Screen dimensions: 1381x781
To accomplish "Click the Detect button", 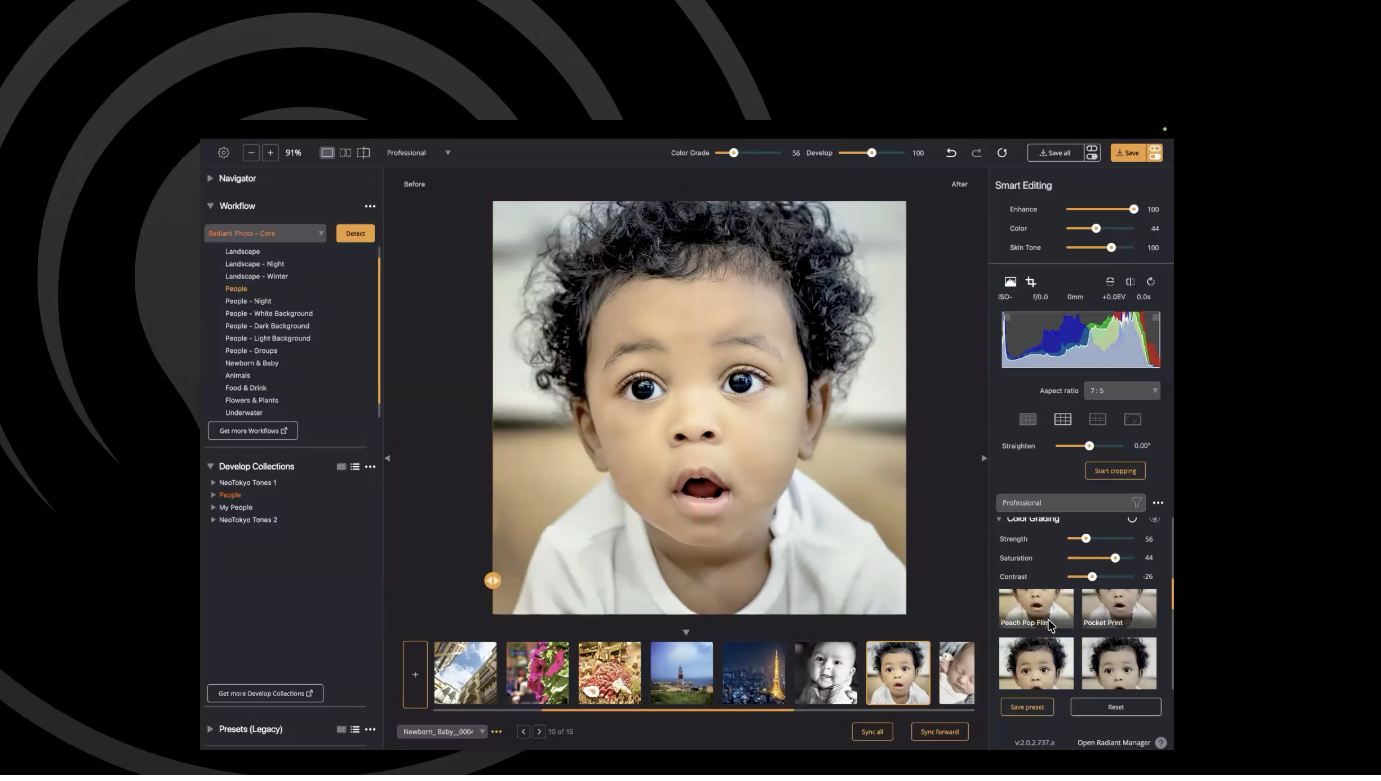I will 355,233.
